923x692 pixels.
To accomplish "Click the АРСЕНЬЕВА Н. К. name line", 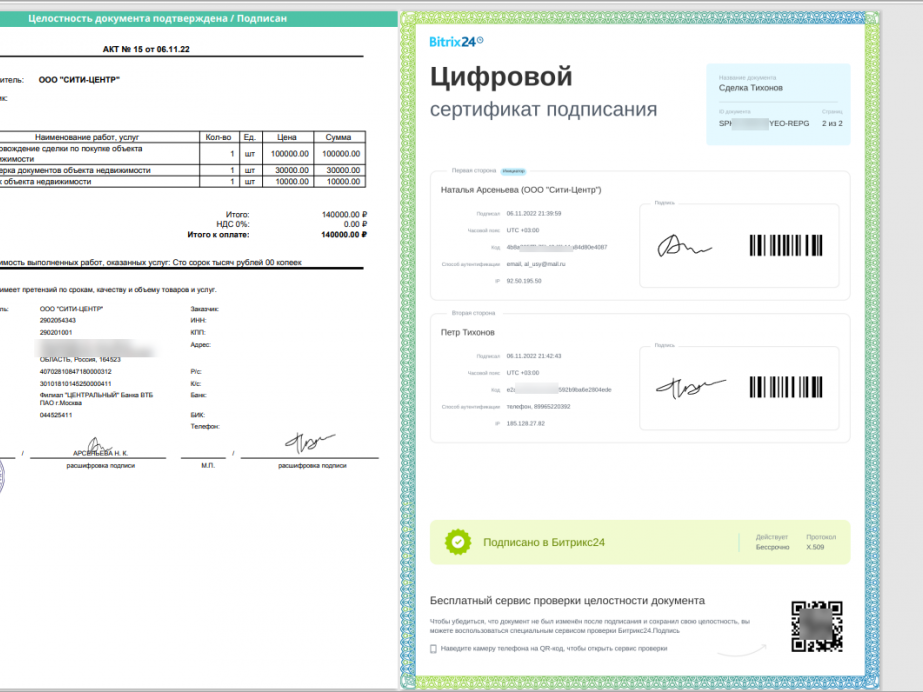I will pyautogui.click(x=100, y=453).
